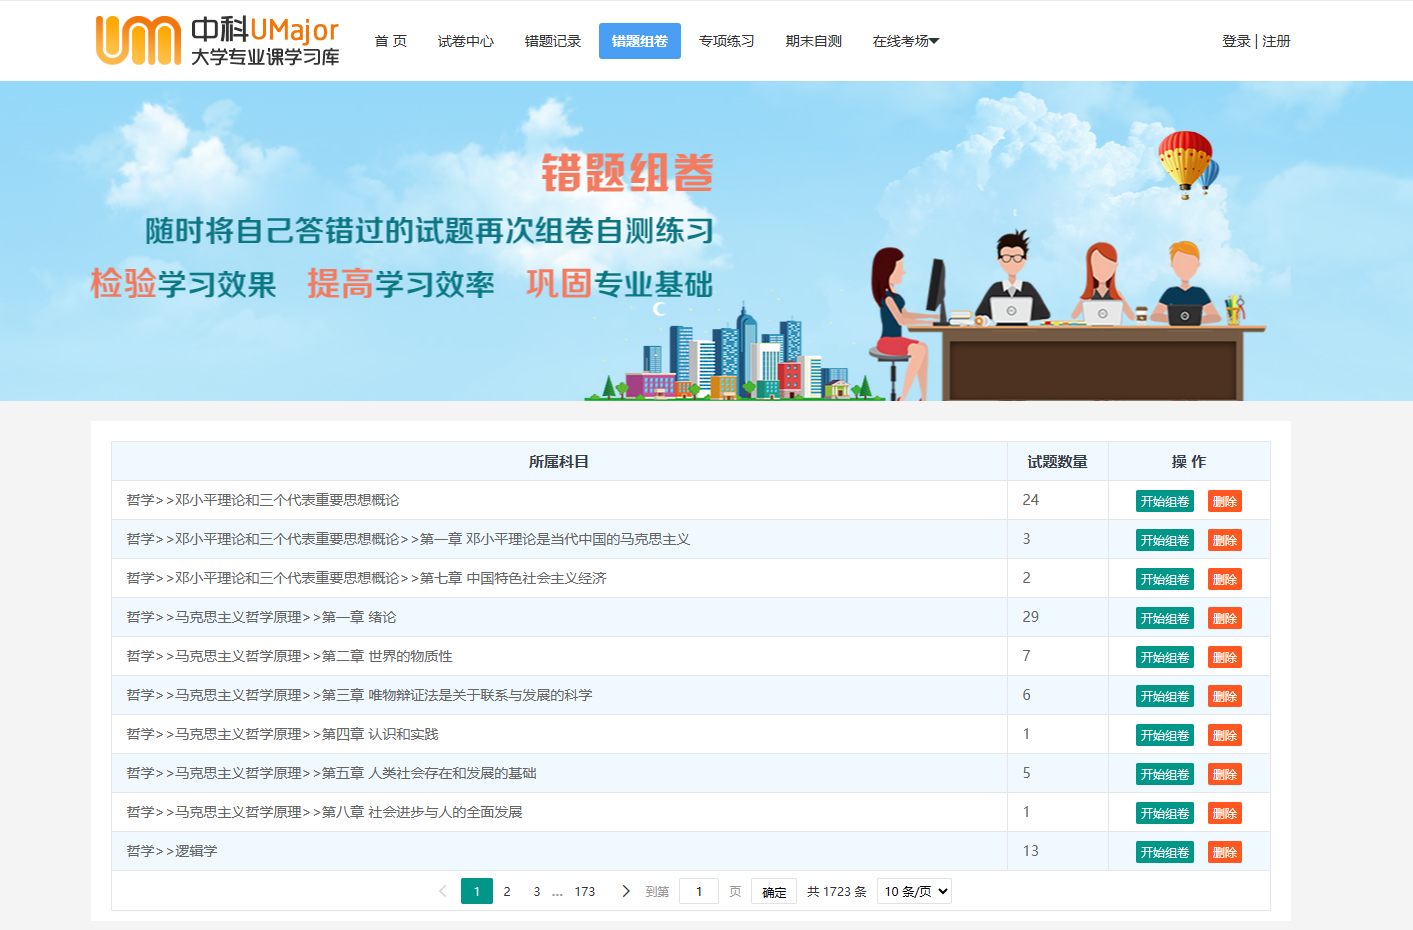Image resolution: width=1413 pixels, height=930 pixels.
Task: Click the 注册 register link
Action: point(1276,41)
